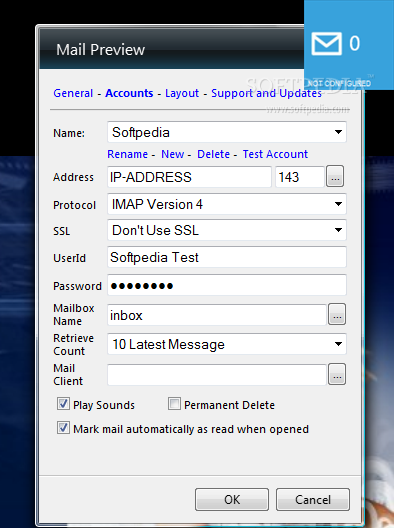Click the mail envelope gadget icon
The image size is (394, 528).
326,43
